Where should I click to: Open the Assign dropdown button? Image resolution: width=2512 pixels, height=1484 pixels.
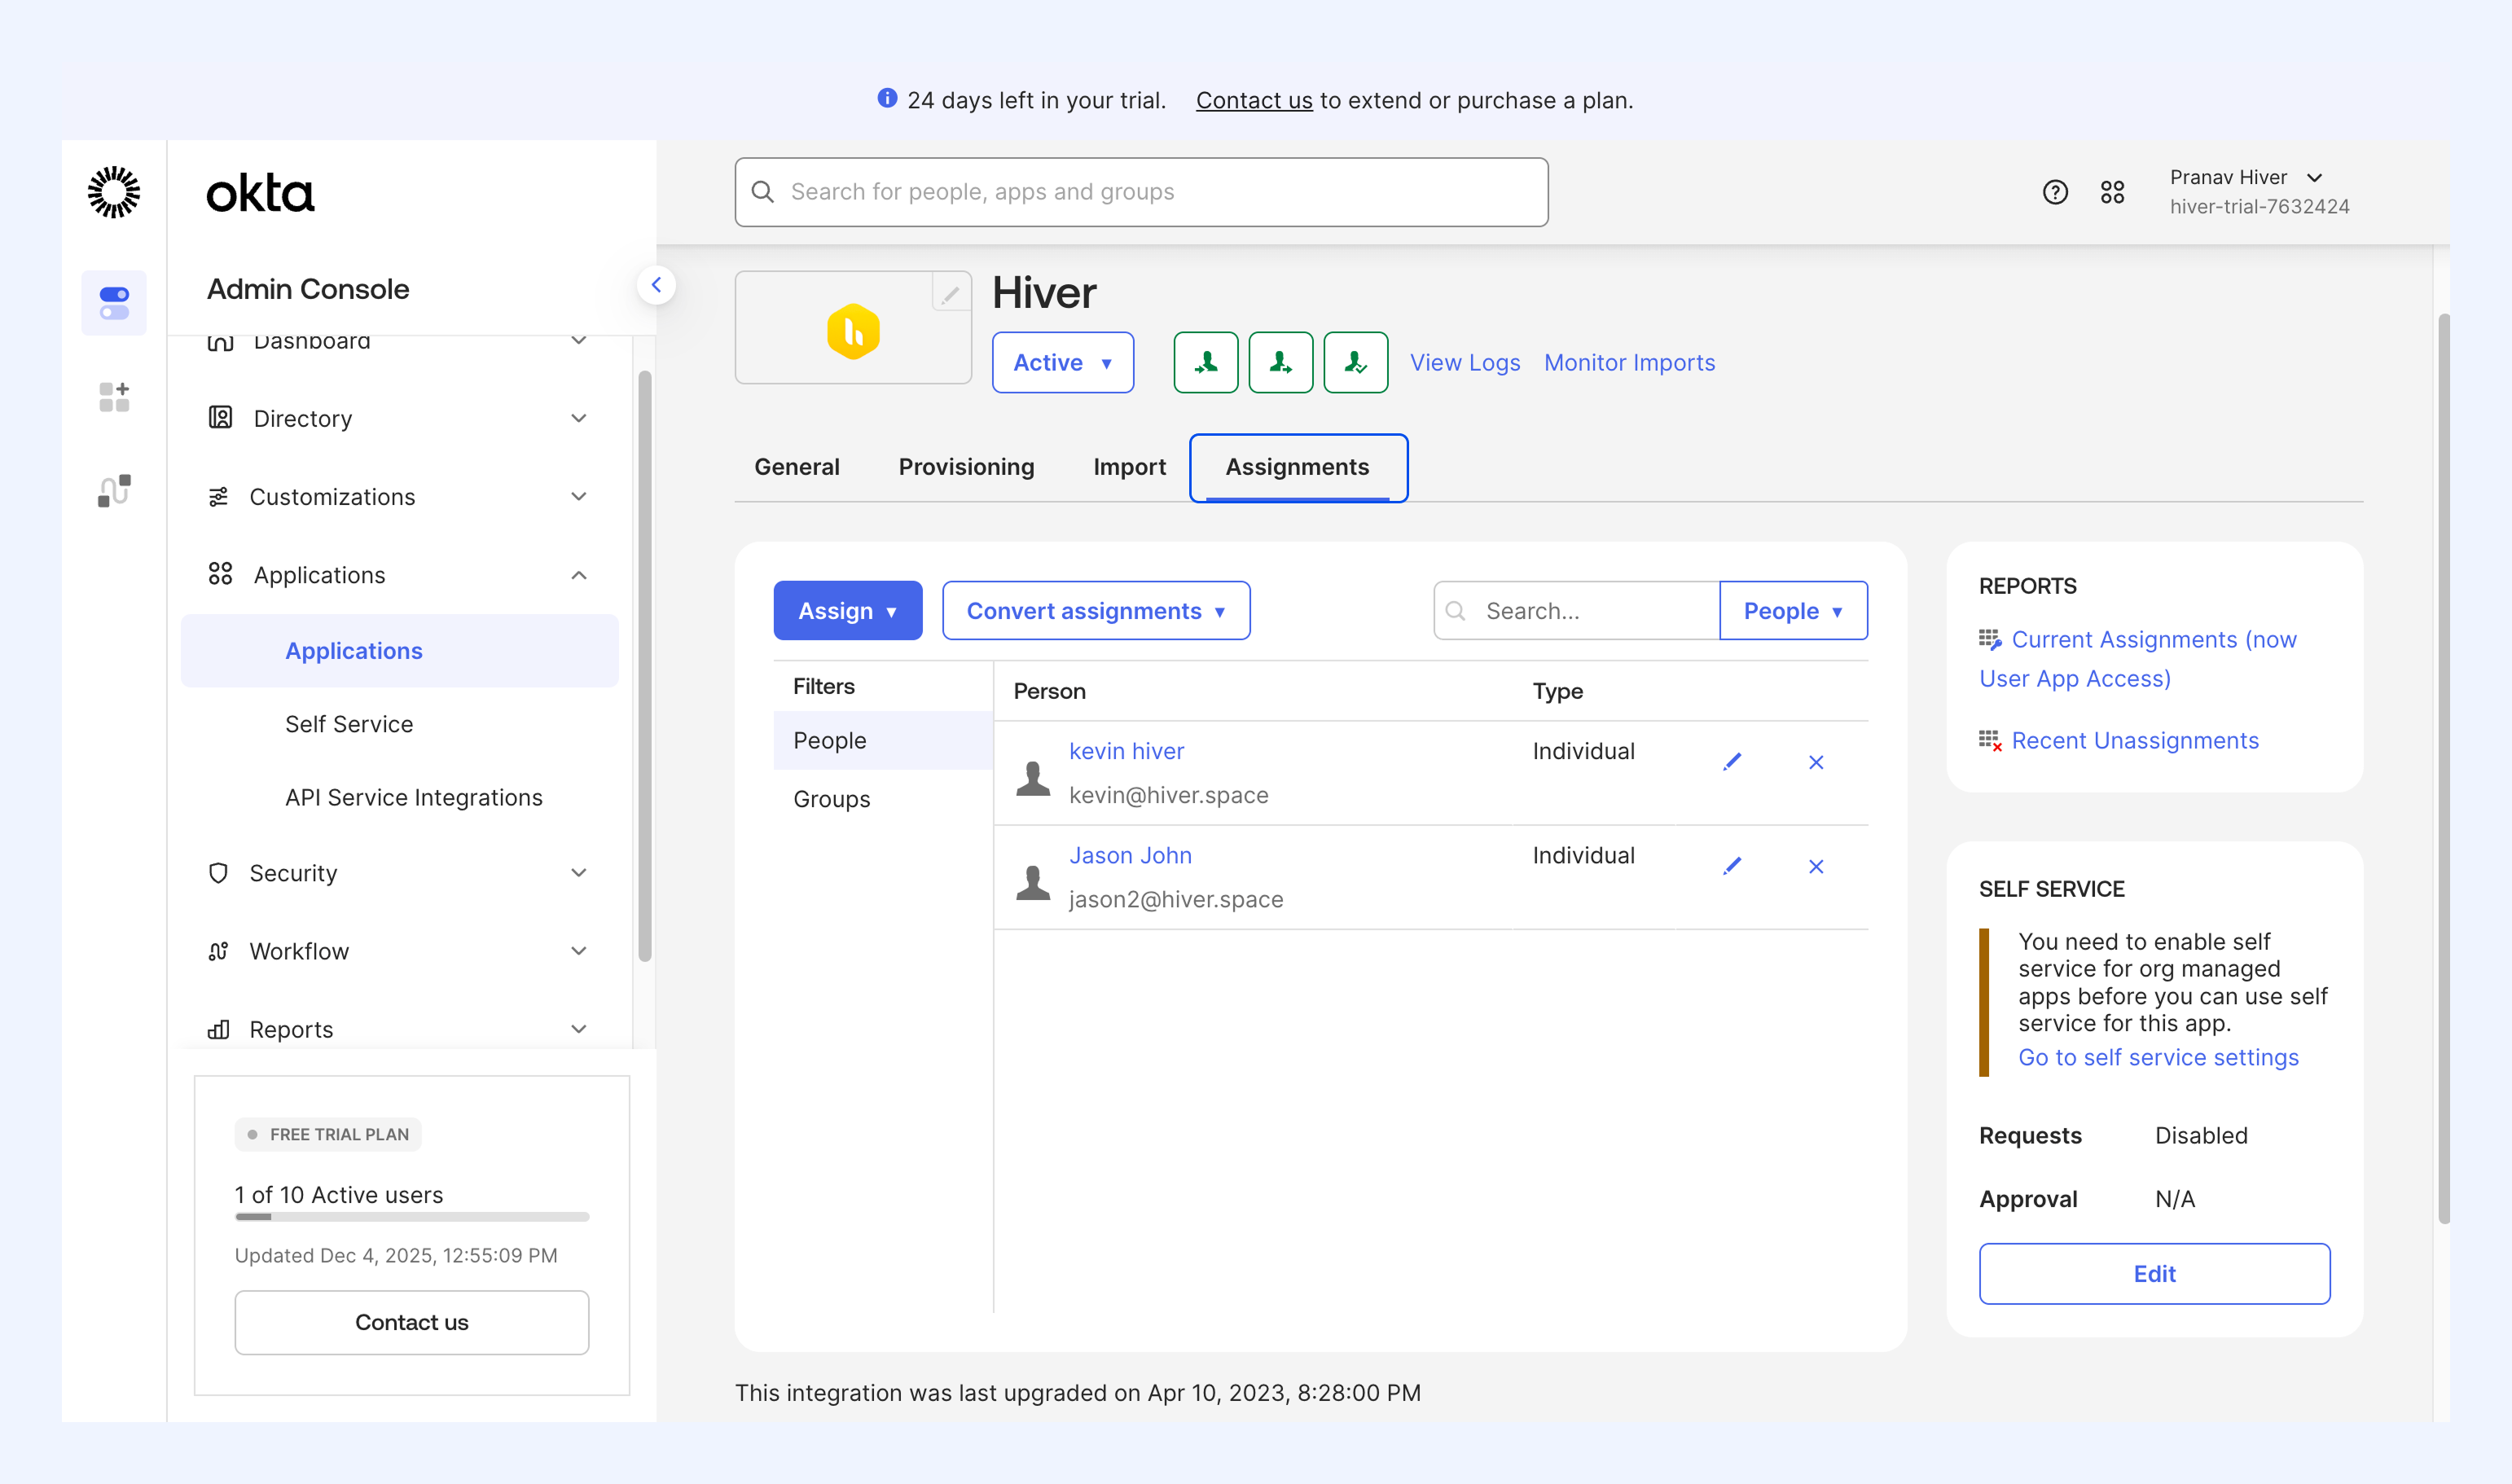coord(848,610)
